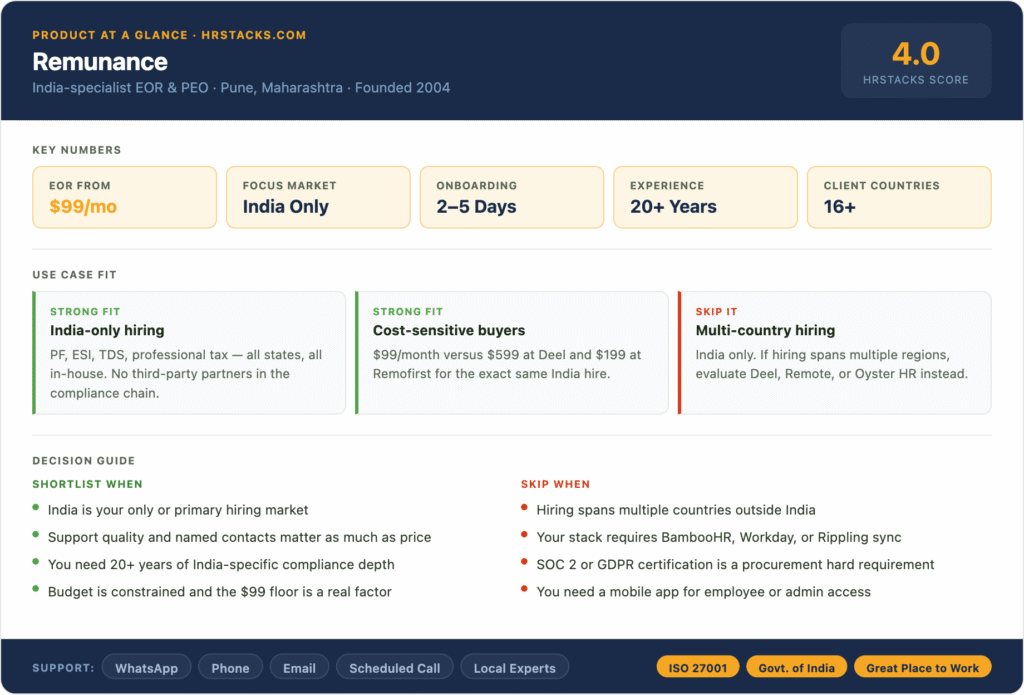Click the 'PF, ESI, TDS, professional tax' description

[186, 374]
